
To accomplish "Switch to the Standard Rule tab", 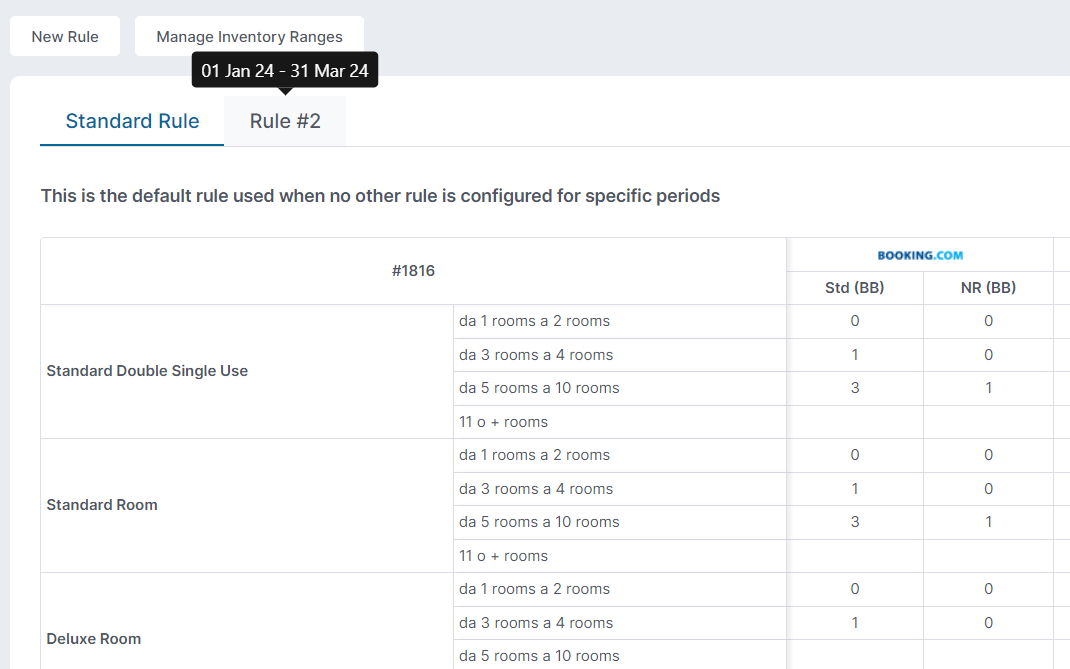I will pos(132,121).
